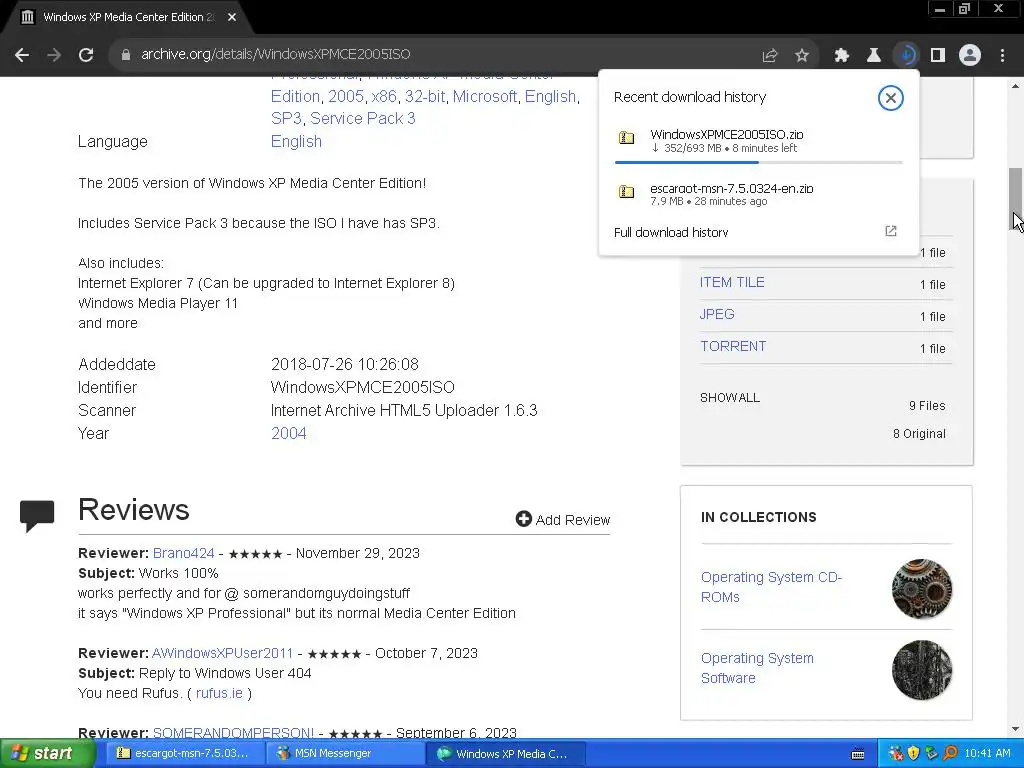Click the zip icon of WindowsXPMCE2005ISO download
Image resolution: width=1024 pixels, height=768 pixels.
pyautogui.click(x=626, y=138)
